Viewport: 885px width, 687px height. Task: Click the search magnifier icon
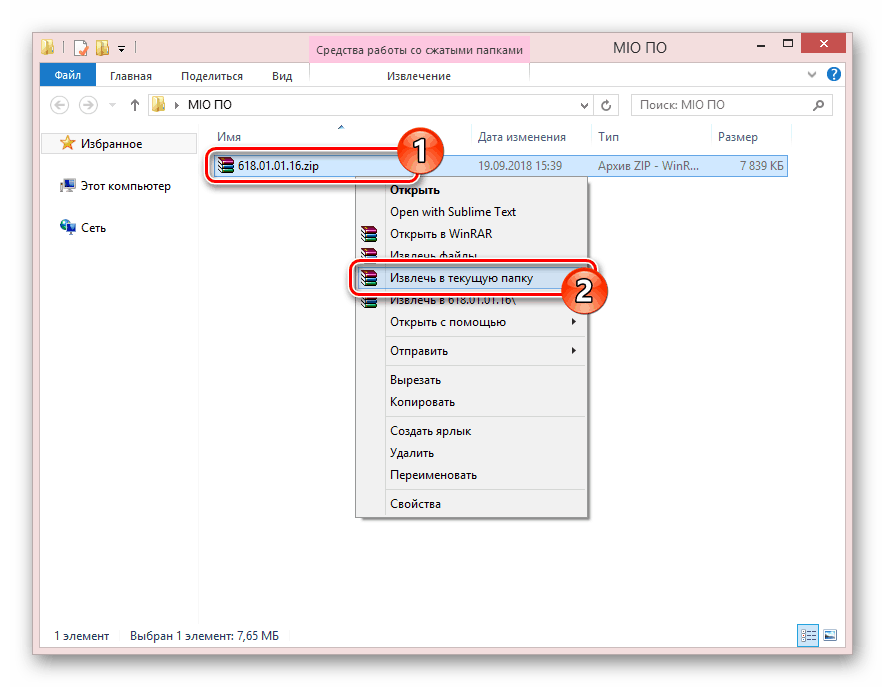(818, 105)
